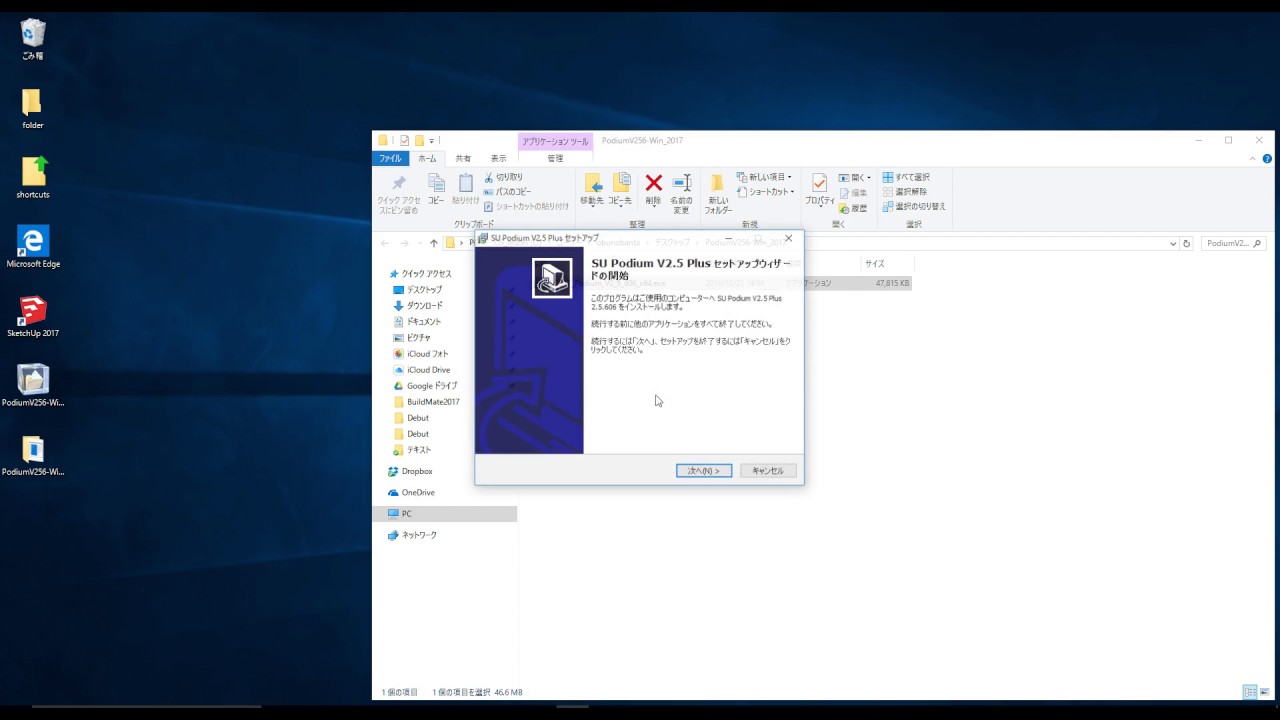Image resolution: width=1280 pixels, height=720 pixels.
Task: Select ドキュメント in navigation pane
Action: (x=417, y=321)
